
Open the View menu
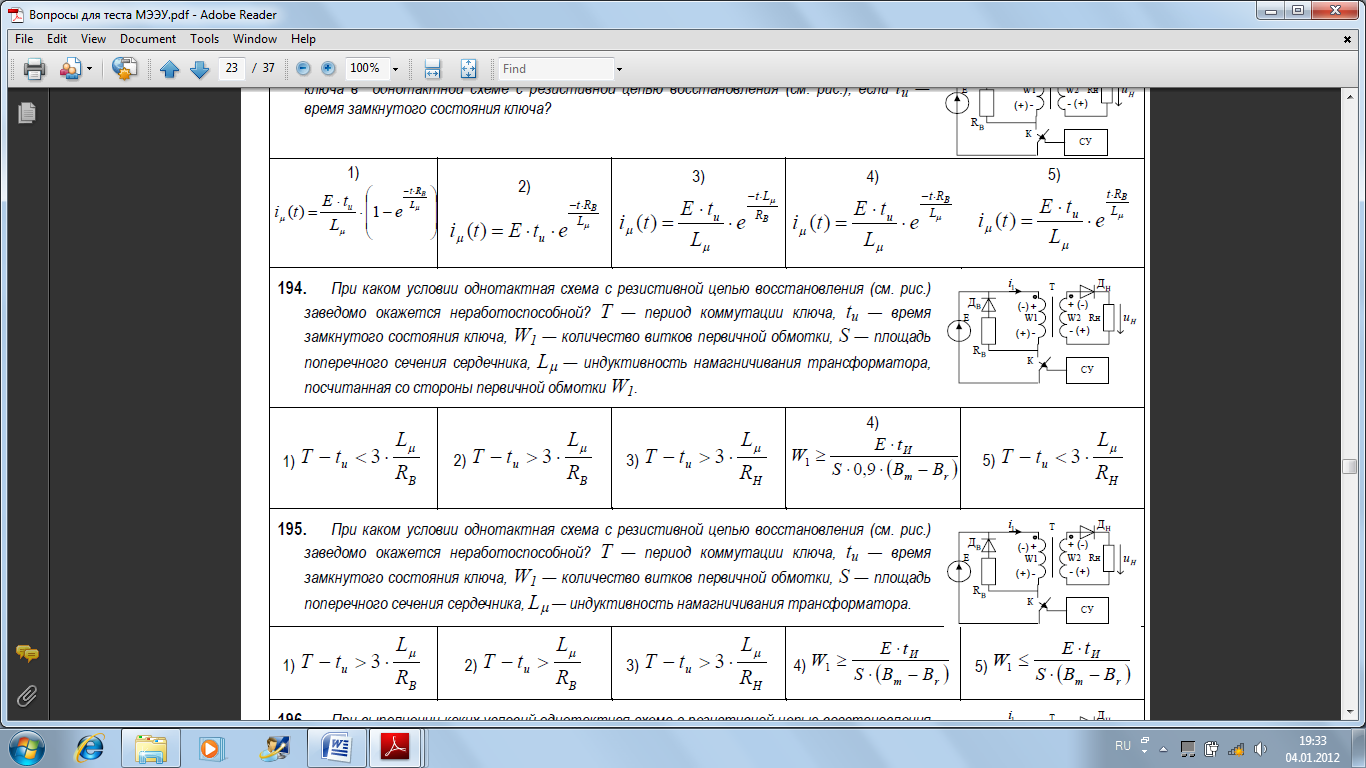[x=93, y=39]
